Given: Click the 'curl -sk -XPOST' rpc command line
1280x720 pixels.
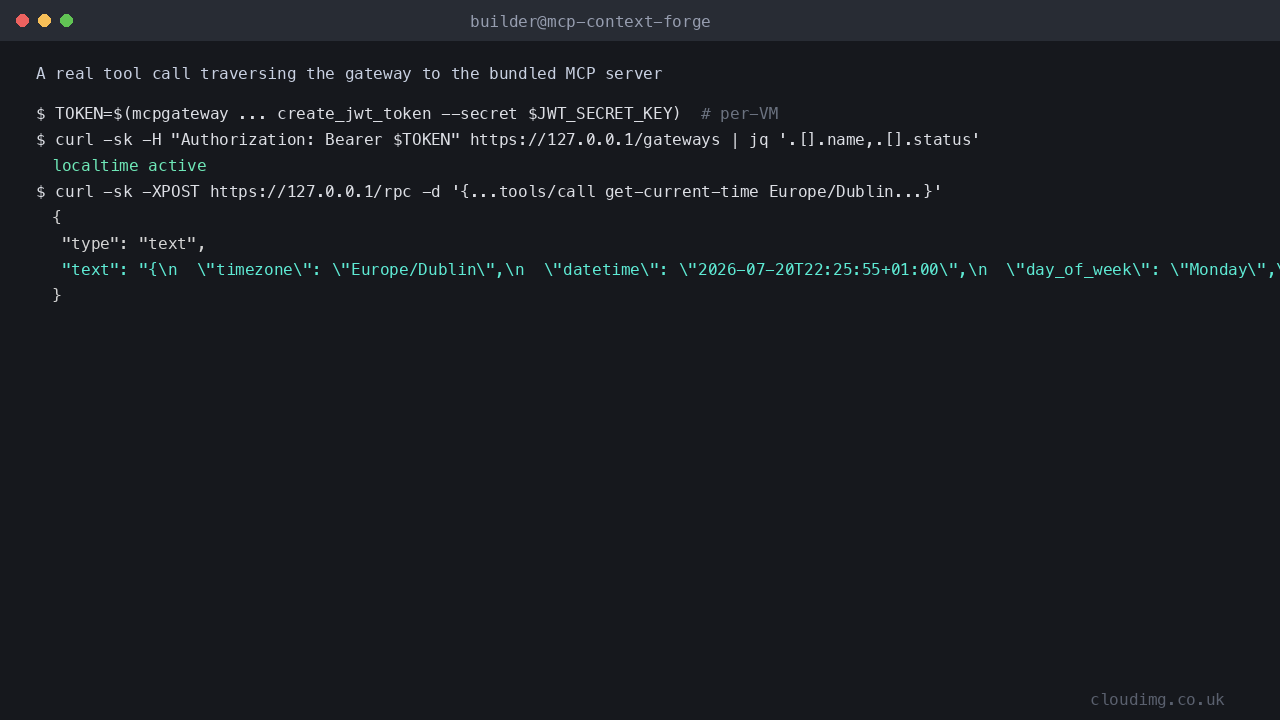Looking at the screenshot, I should [x=489, y=192].
